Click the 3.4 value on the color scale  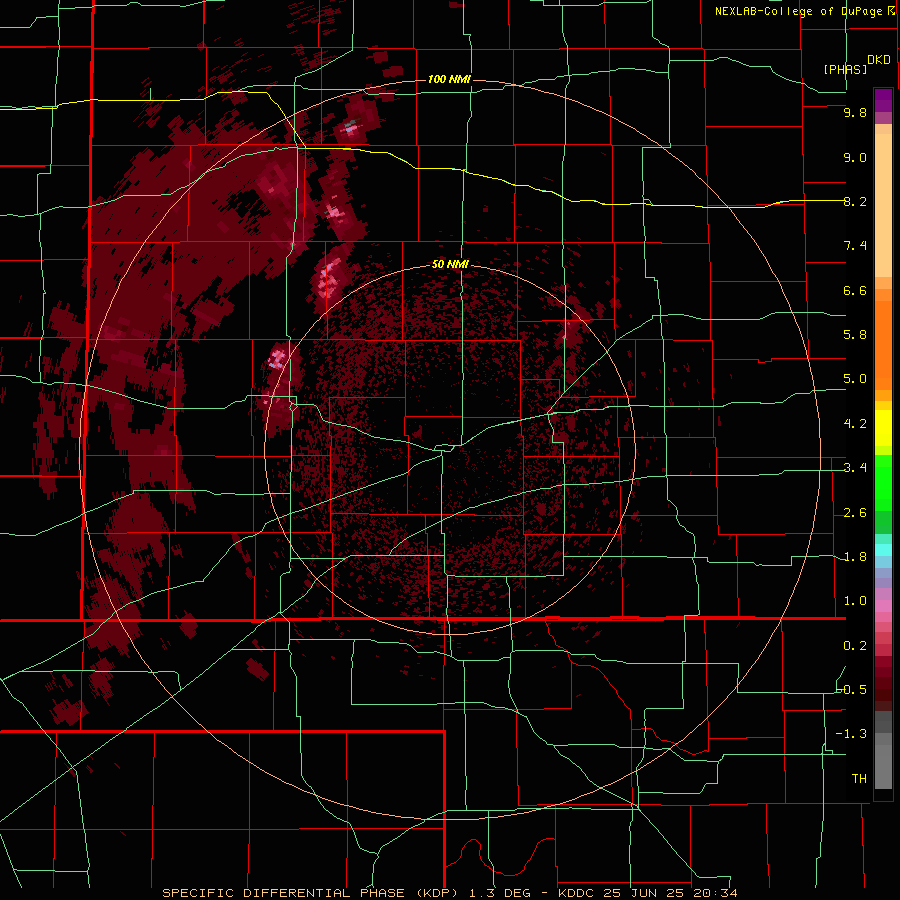[855, 468]
